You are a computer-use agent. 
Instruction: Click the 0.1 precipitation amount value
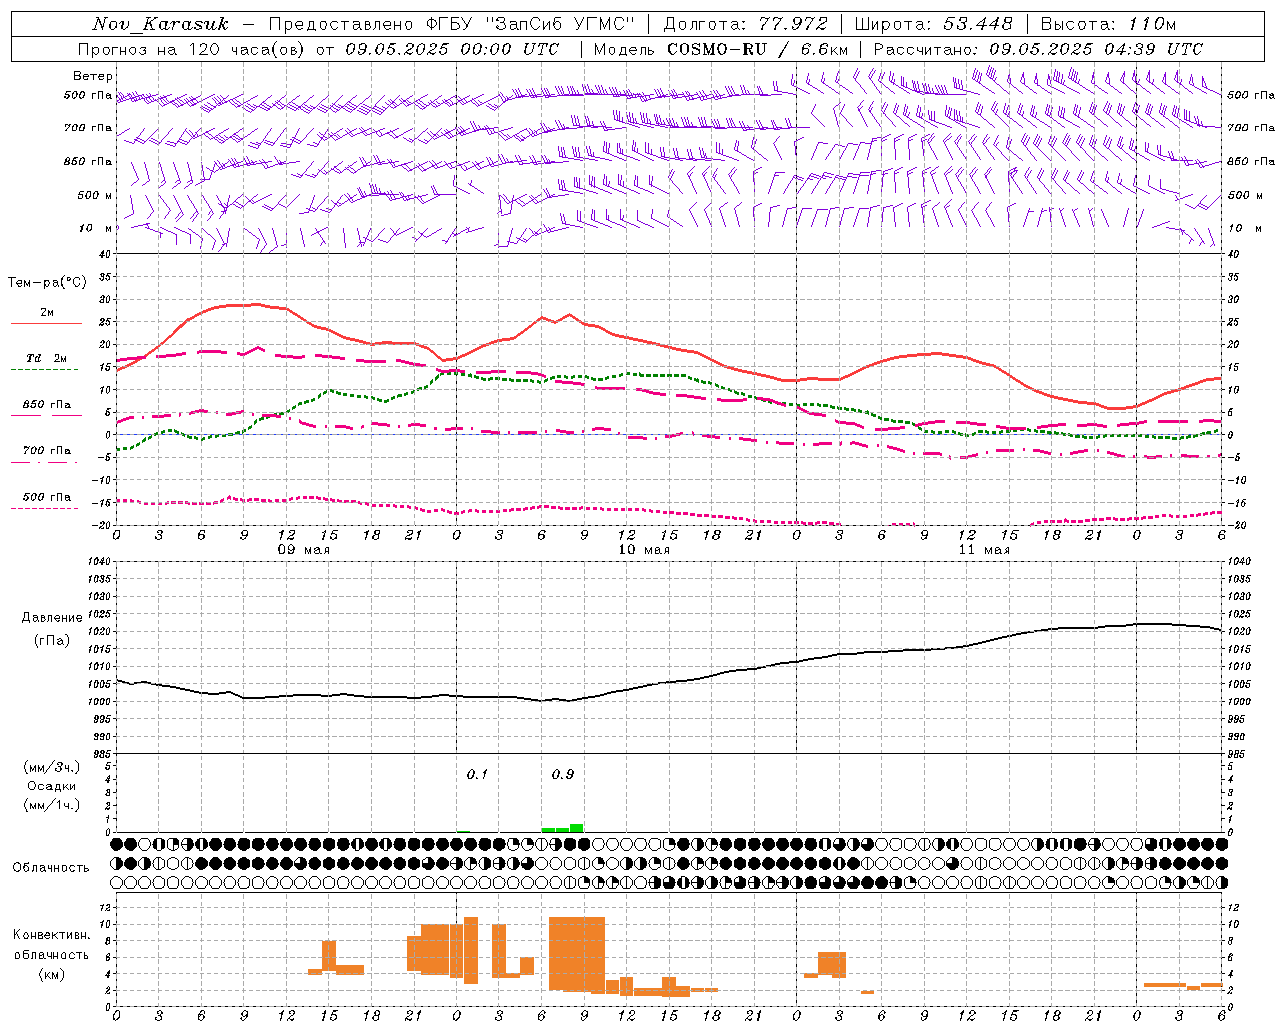pyautogui.click(x=477, y=775)
